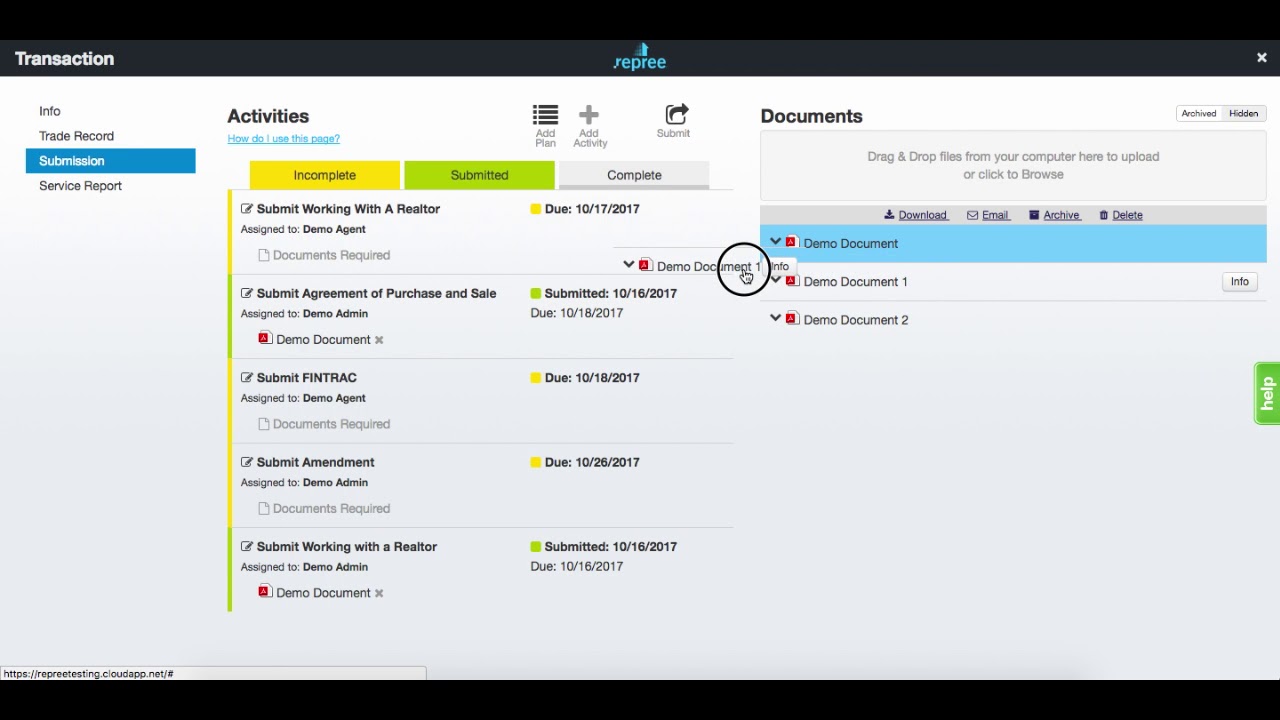Open PDF icon of Demo Document in Agreement activity
1280x720 pixels.
click(x=265, y=338)
